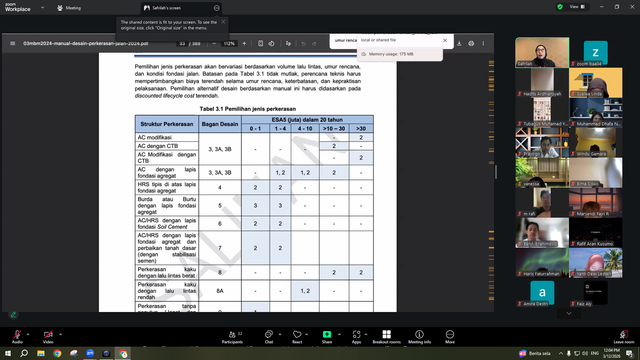This screenshot has height=360, width=640.
Task: Click 'Tabel 3.1 Pemilihan jenis perkerasan' caption
Action: [247, 109]
